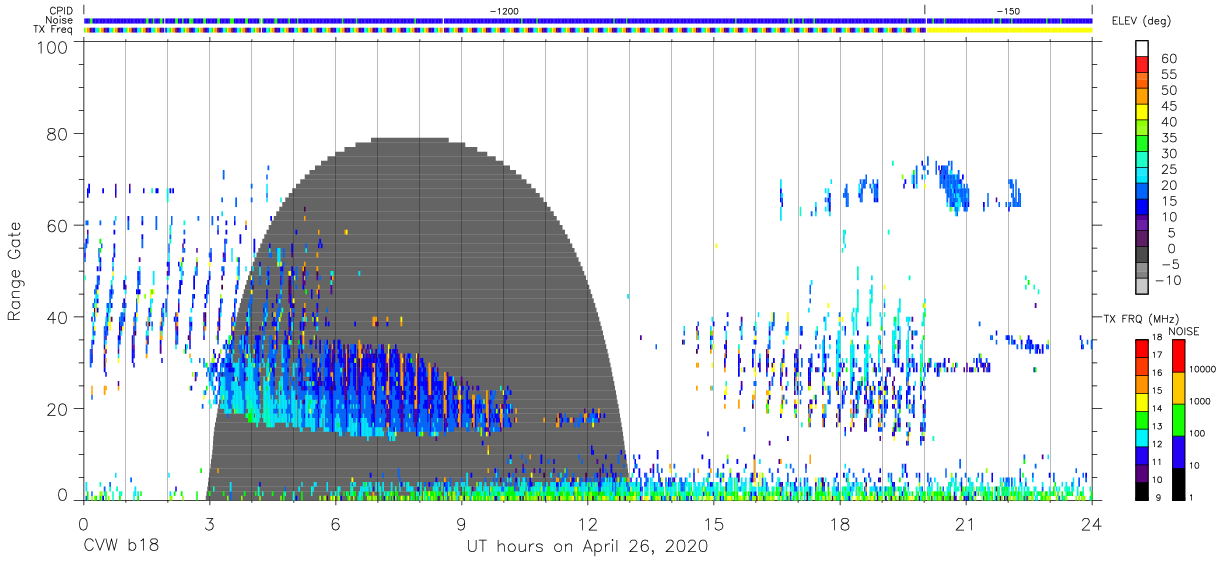This screenshot has width=1228, height=567.
Task: Click the white top segment of ELEV colorbar
Action: 1143,48
